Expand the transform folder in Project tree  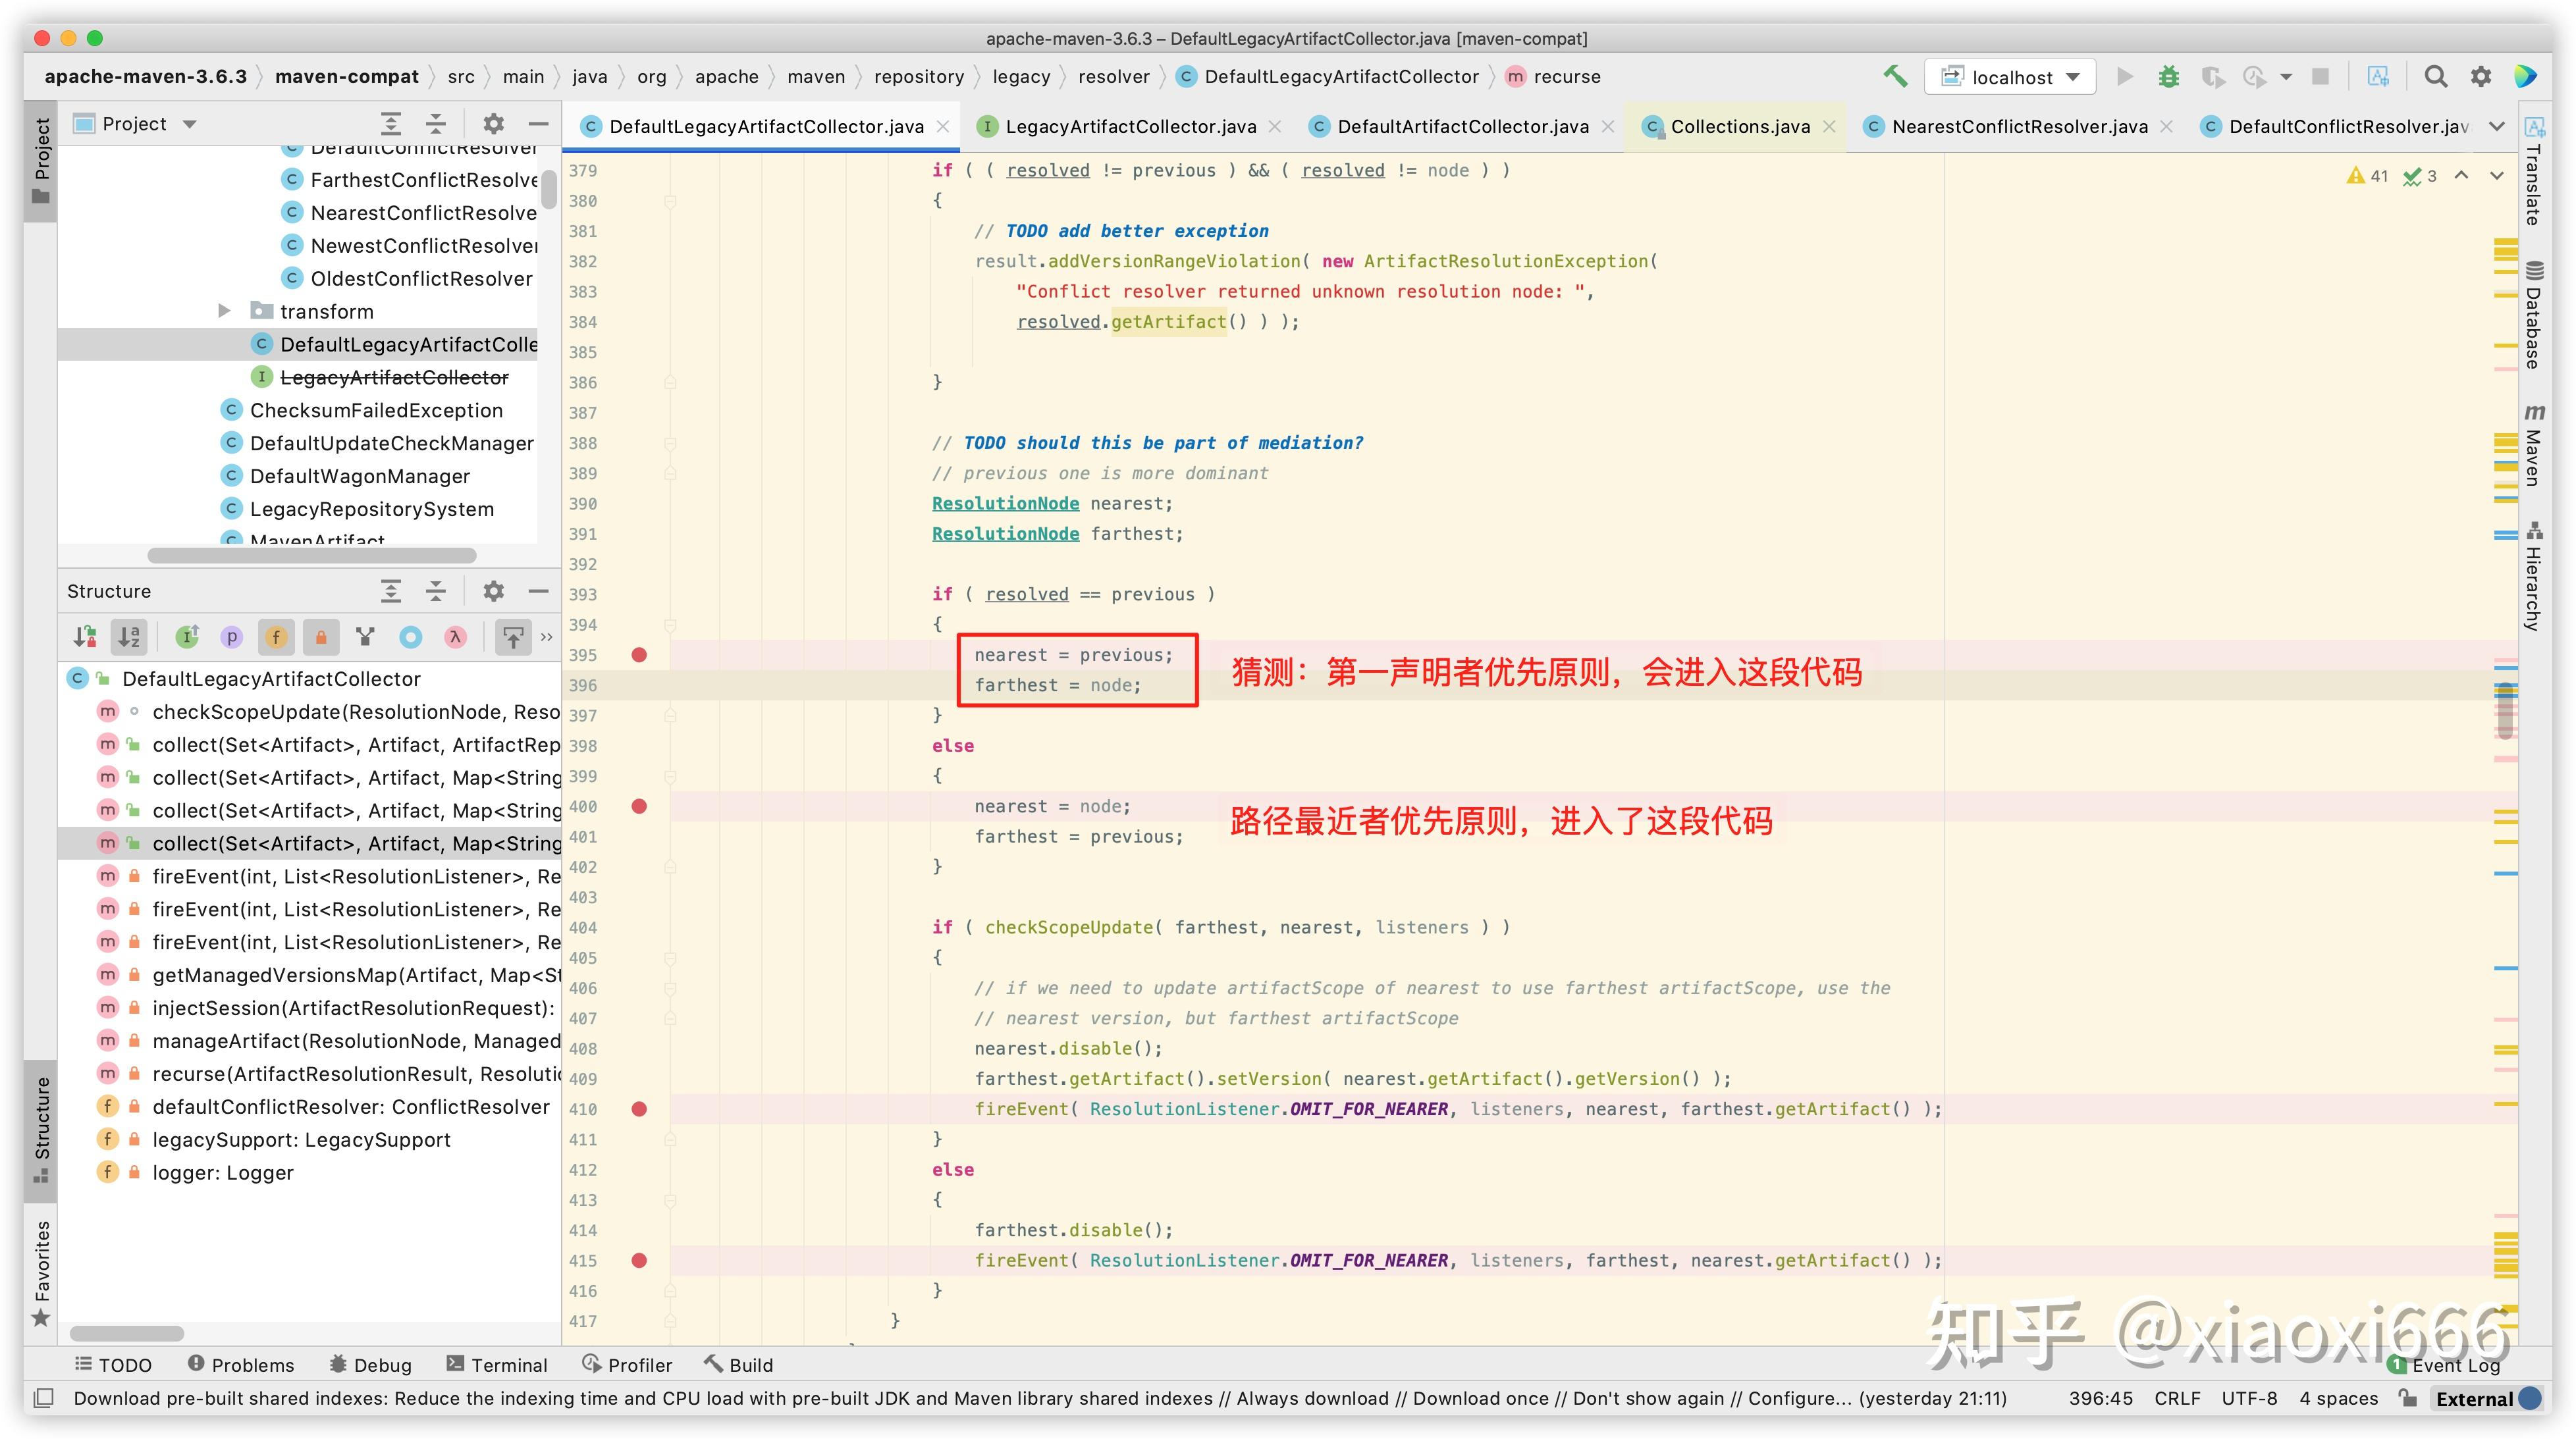(224, 311)
